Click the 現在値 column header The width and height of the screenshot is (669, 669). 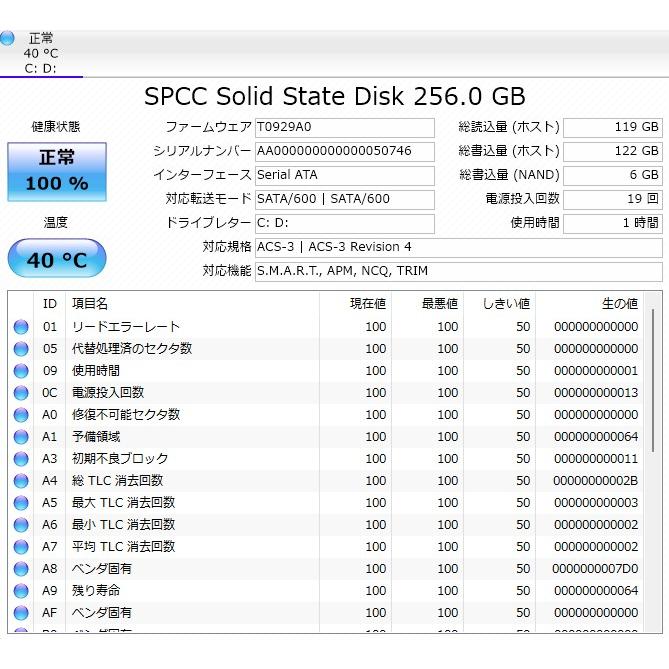pyautogui.click(x=355, y=304)
